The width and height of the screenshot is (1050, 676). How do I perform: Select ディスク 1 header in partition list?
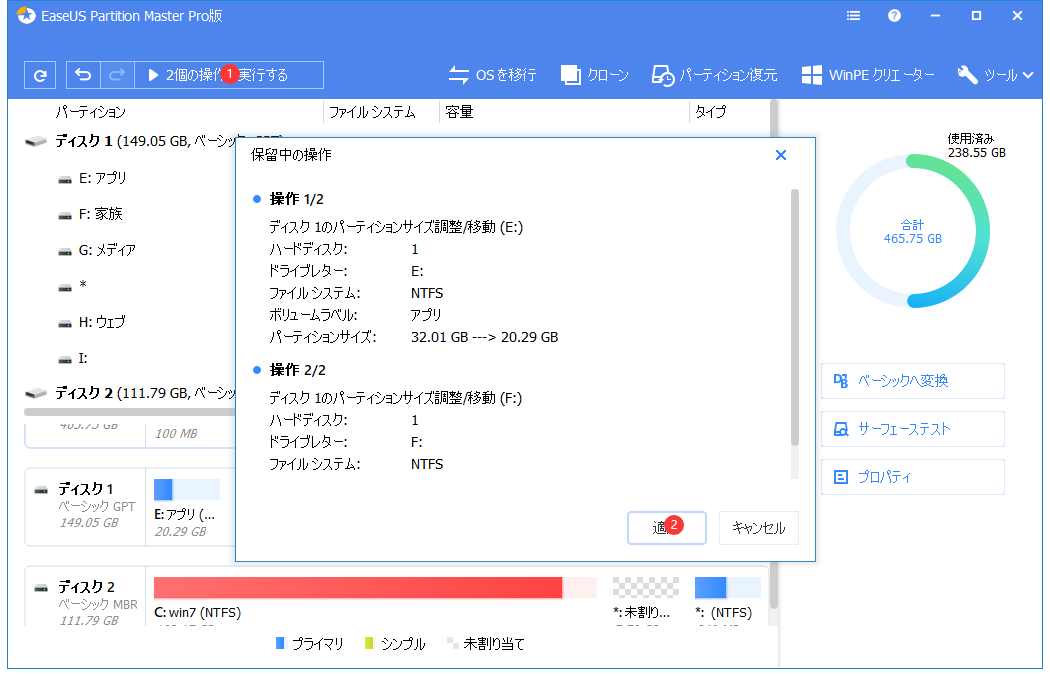(130, 141)
